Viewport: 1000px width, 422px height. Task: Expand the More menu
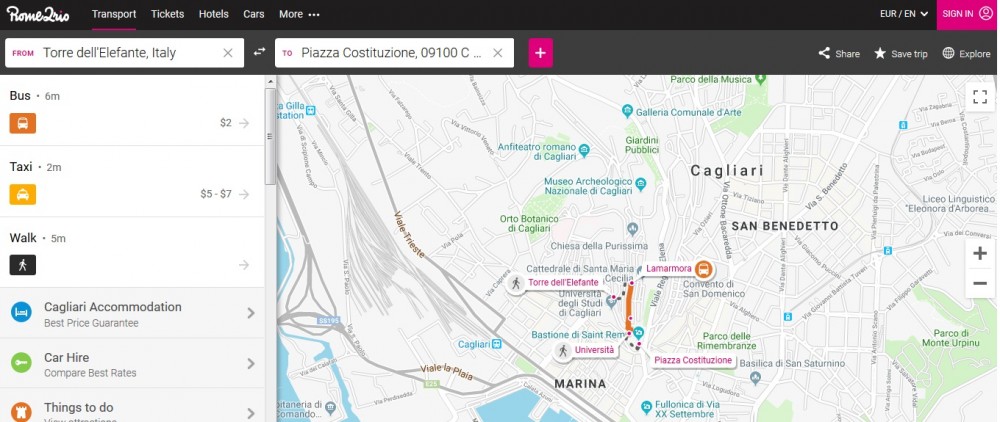click(x=299, y=14)
